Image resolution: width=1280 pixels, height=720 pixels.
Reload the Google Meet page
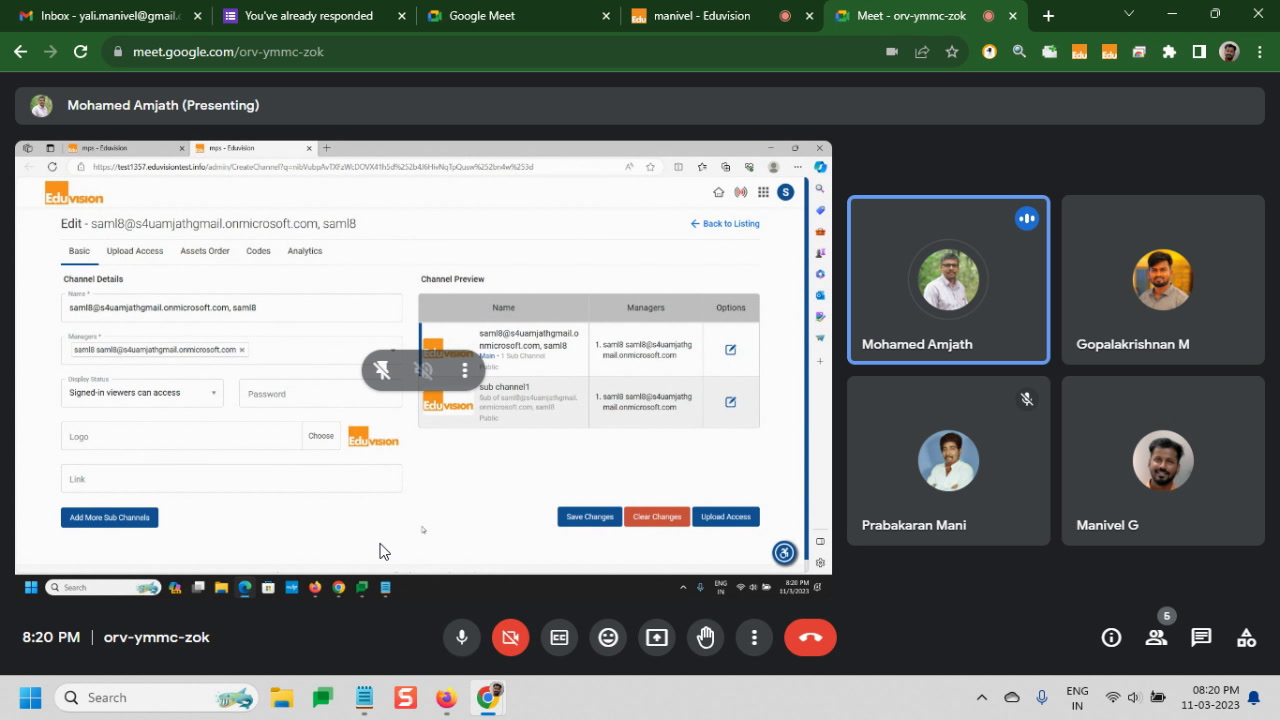80,52
